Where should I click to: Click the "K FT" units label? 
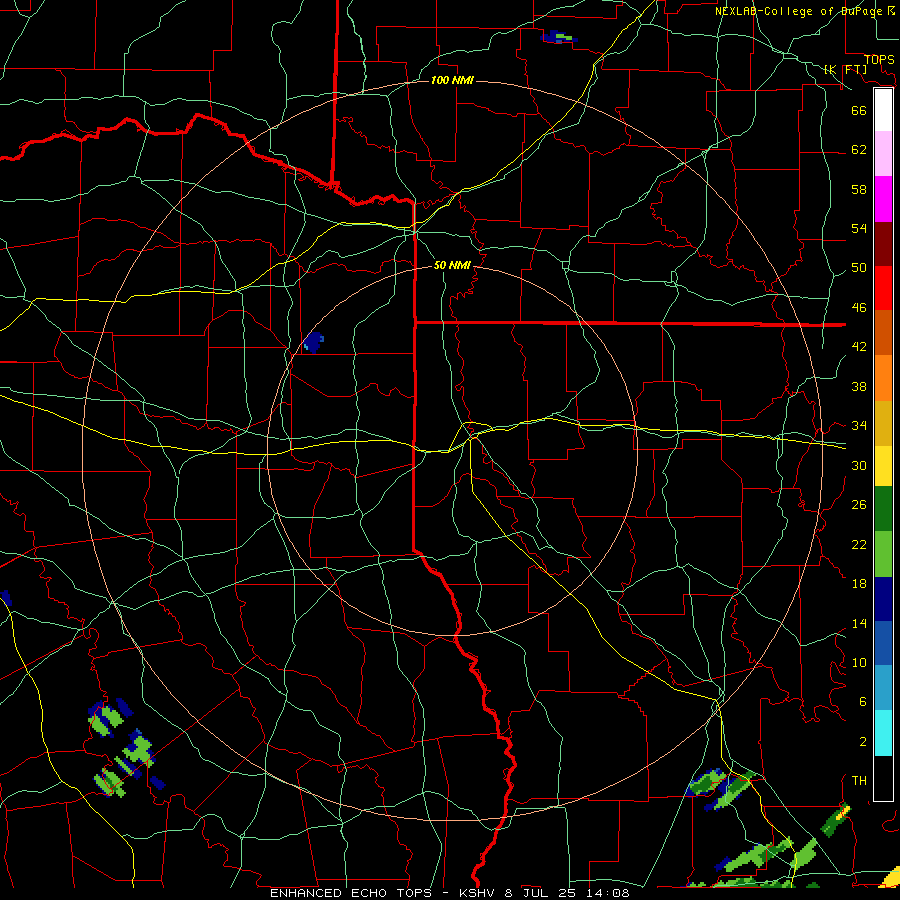[x=846, y=69]
